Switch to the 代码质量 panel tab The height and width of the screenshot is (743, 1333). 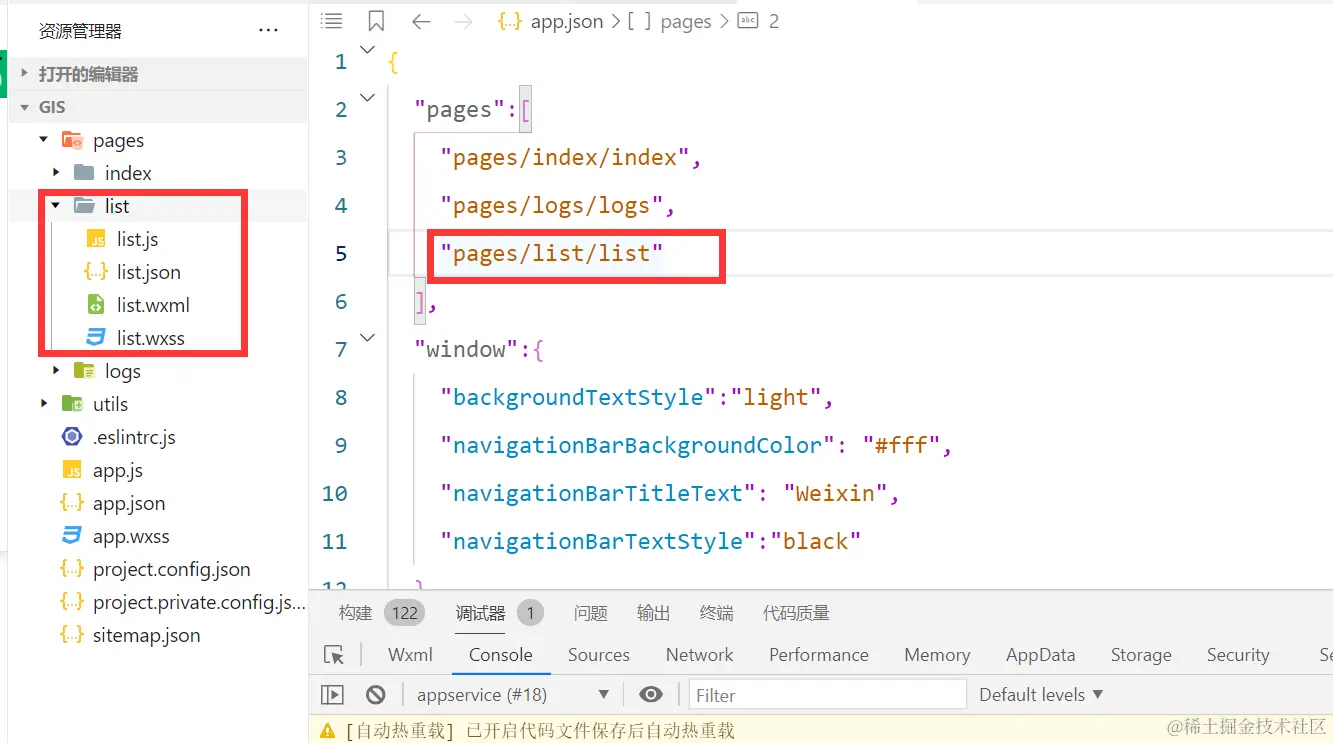click(796, 613)
